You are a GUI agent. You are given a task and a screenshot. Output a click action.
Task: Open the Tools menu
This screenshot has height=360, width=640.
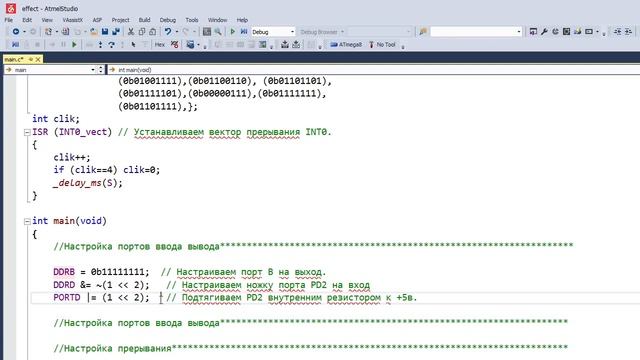click(x=191, y=20)
